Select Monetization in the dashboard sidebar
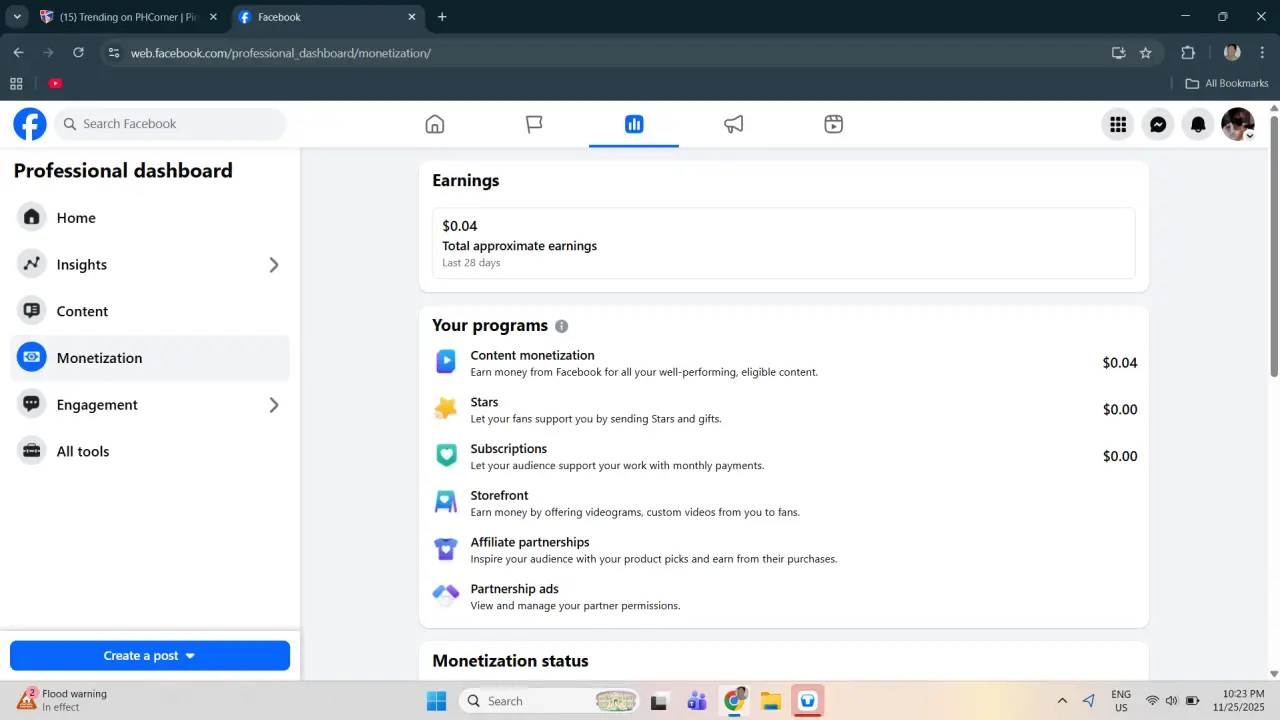 click(150, 358)
